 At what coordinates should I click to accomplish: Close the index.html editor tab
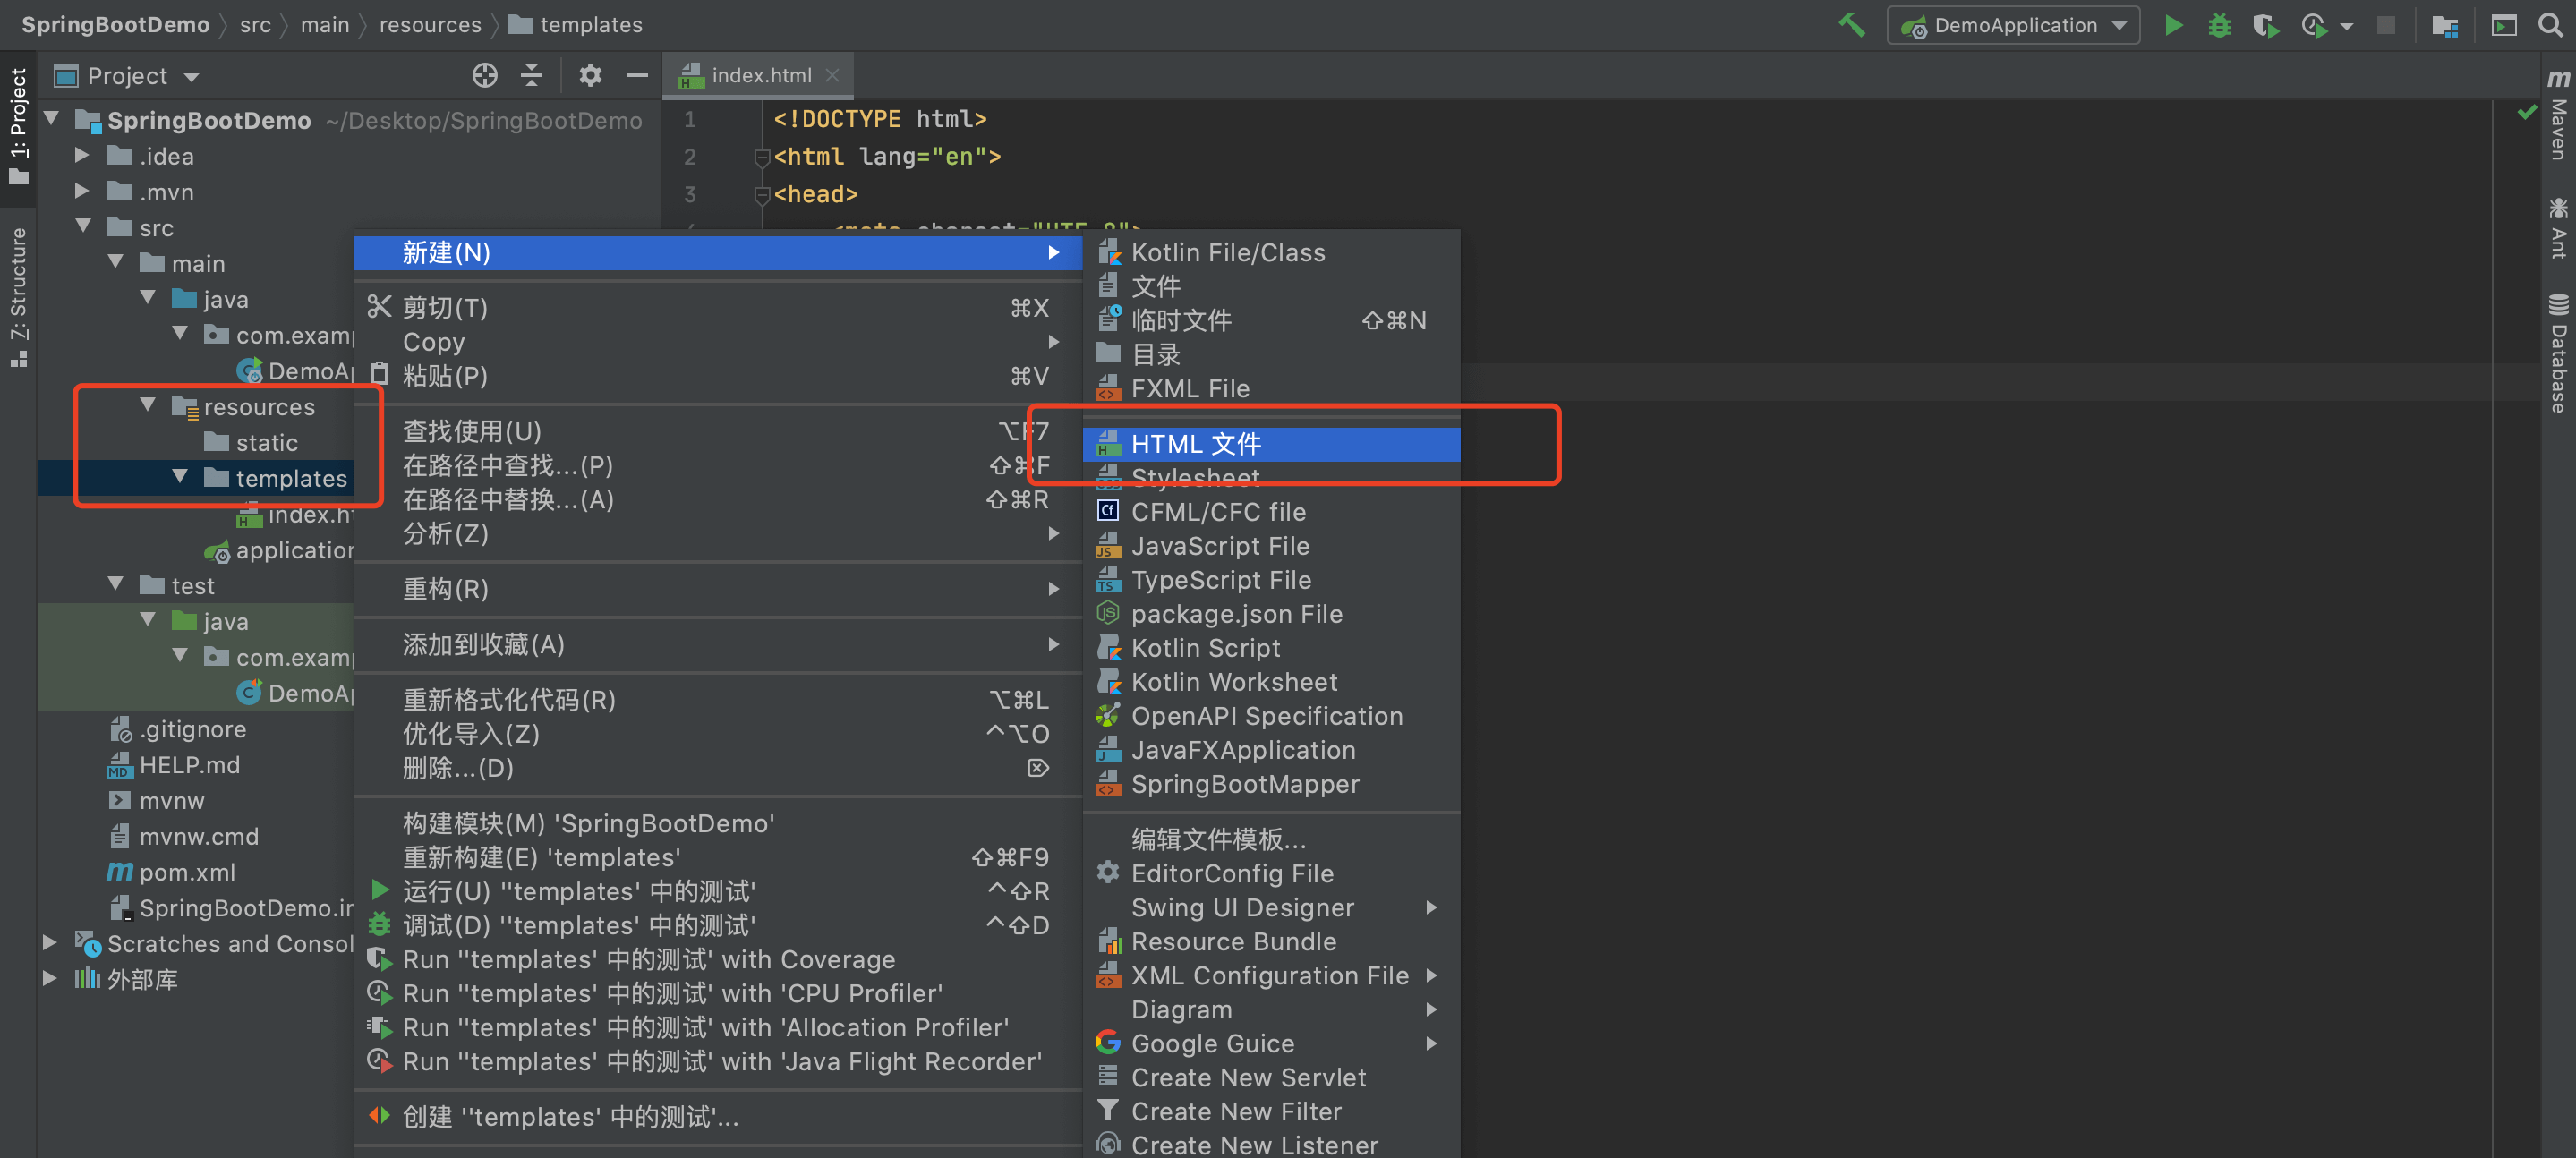pos(832,75)
